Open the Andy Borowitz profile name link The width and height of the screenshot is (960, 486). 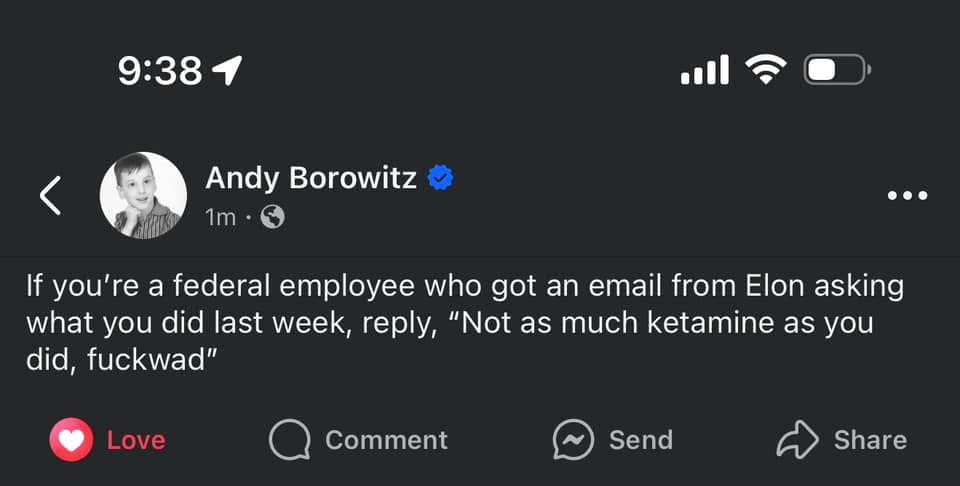310,178
